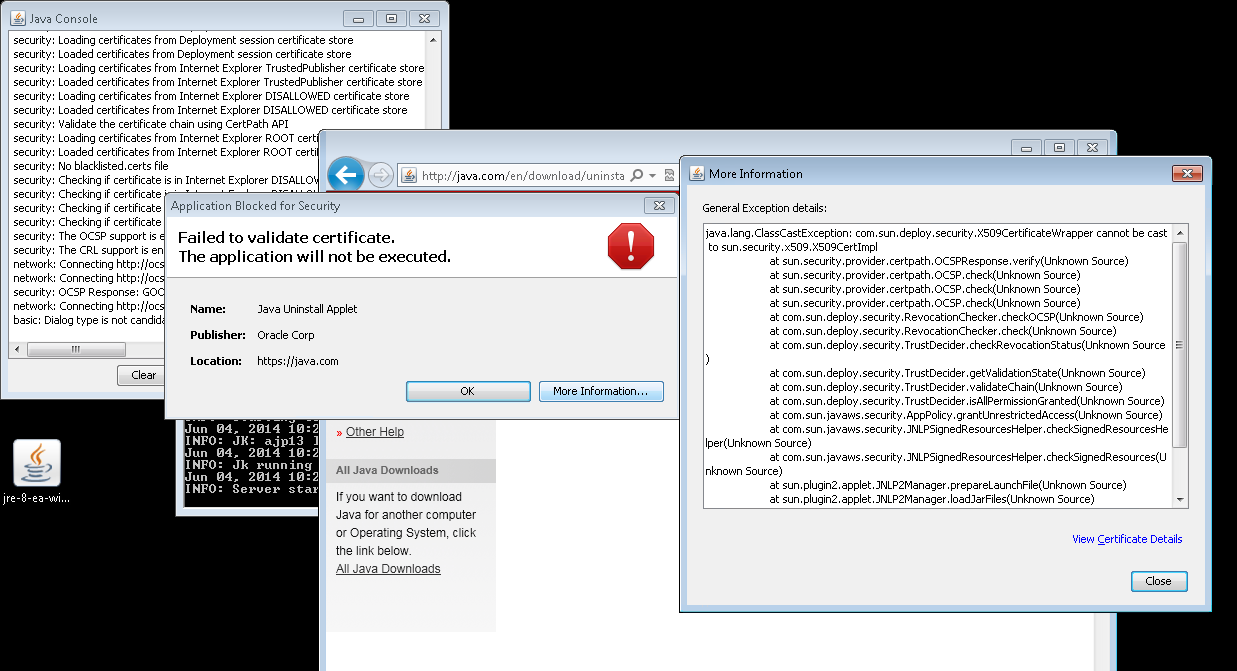Open More Information about the blocked application
Screen dimensions: 1237x671
pyautogui.click(x=601, y=391)
